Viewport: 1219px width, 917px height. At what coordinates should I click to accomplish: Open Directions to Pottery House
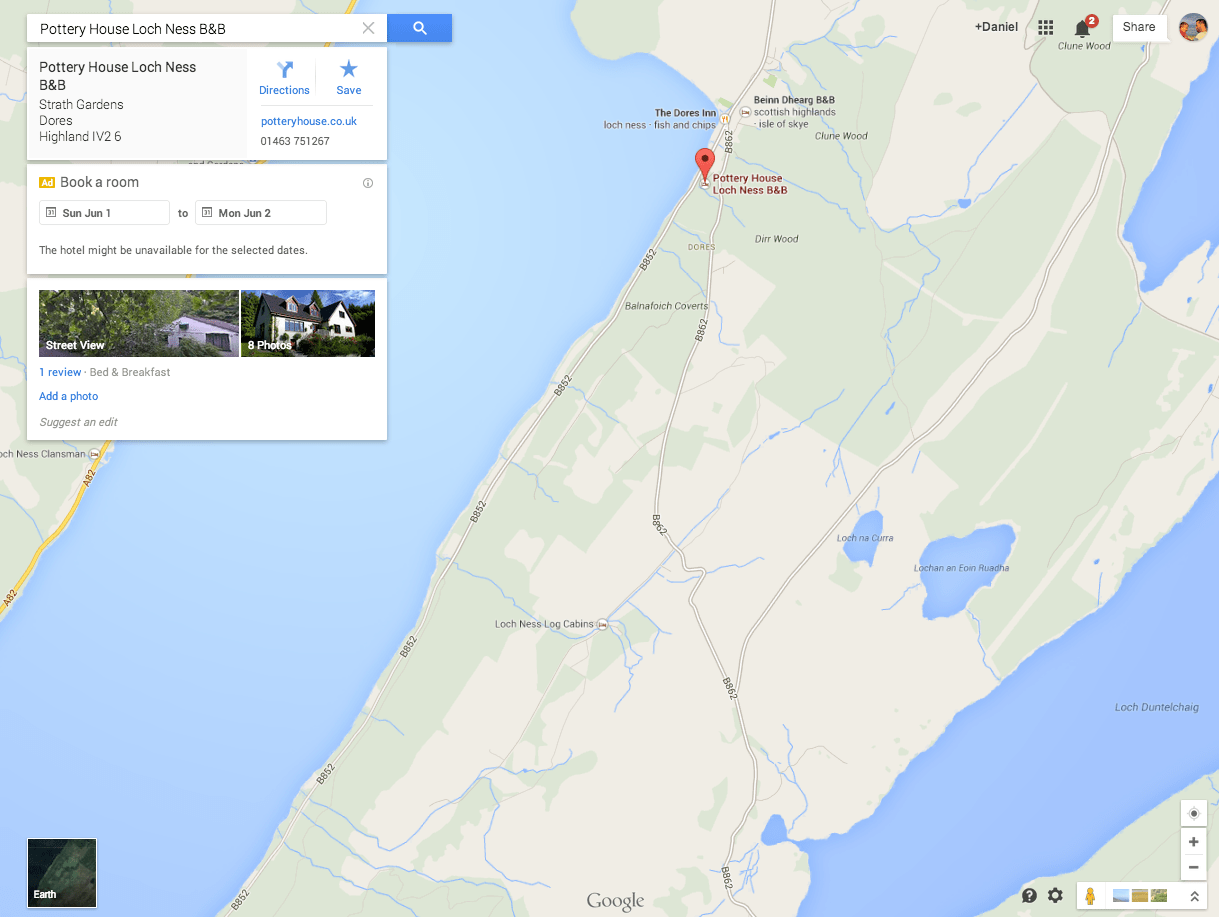[x=284, y=77]
